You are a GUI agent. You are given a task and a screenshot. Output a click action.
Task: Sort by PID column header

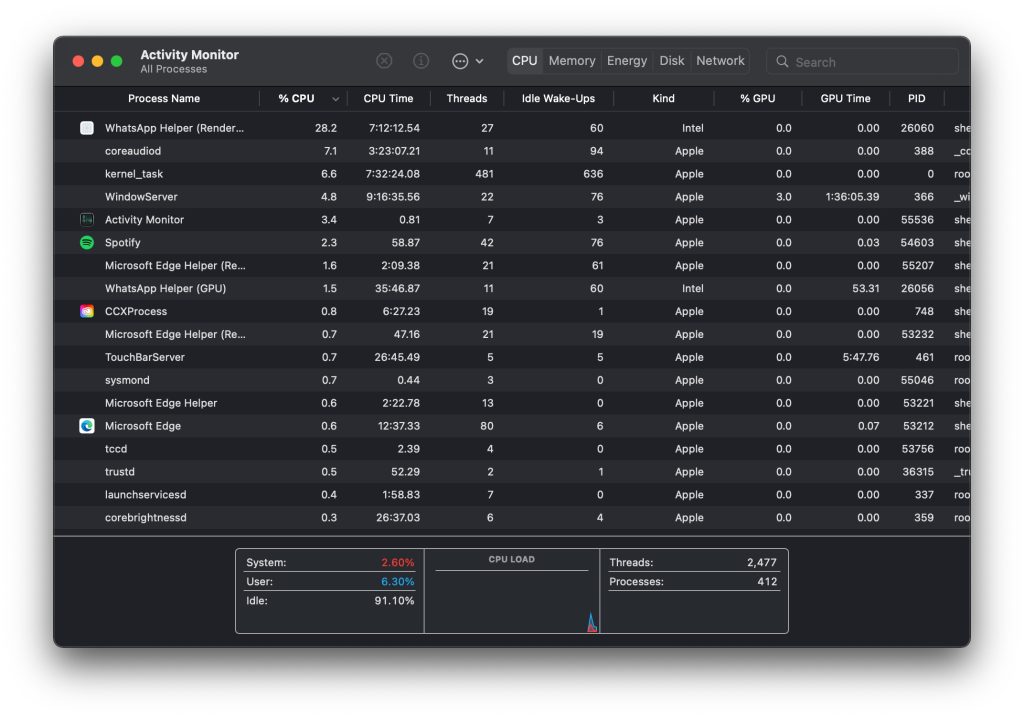click(x=916, y=99)
